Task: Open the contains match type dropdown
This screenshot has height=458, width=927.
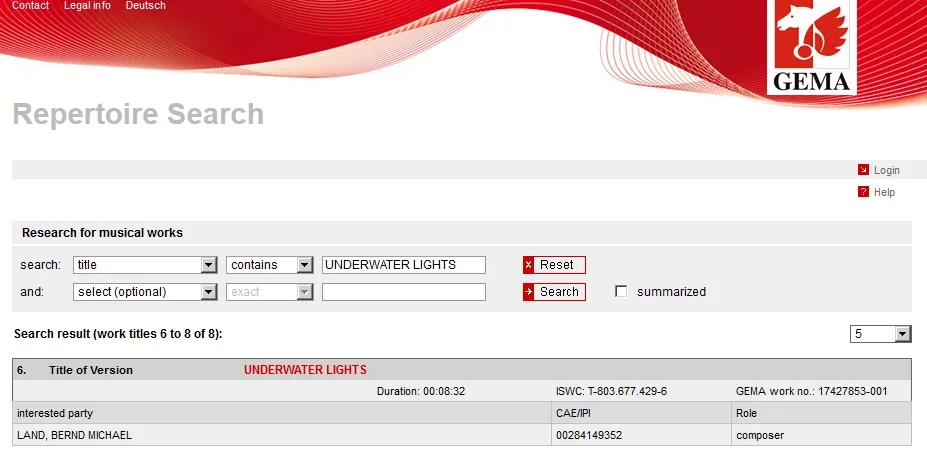Action: tap(270, 265)
